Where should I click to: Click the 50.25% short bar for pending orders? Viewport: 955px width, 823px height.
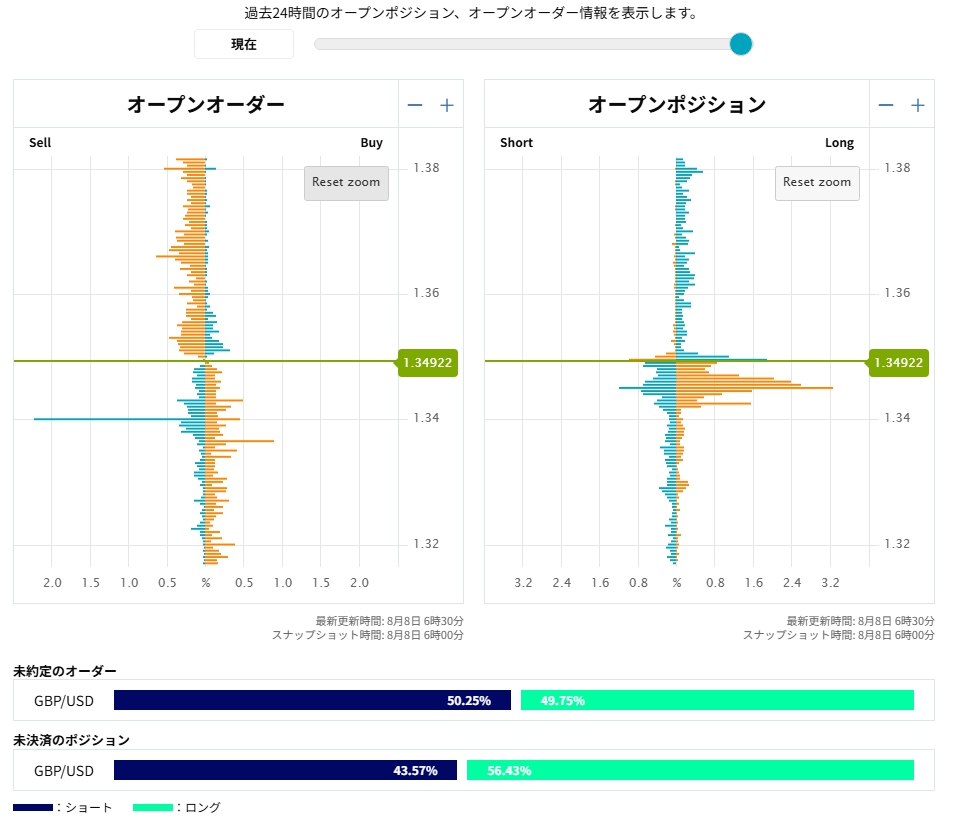[312, 700]
